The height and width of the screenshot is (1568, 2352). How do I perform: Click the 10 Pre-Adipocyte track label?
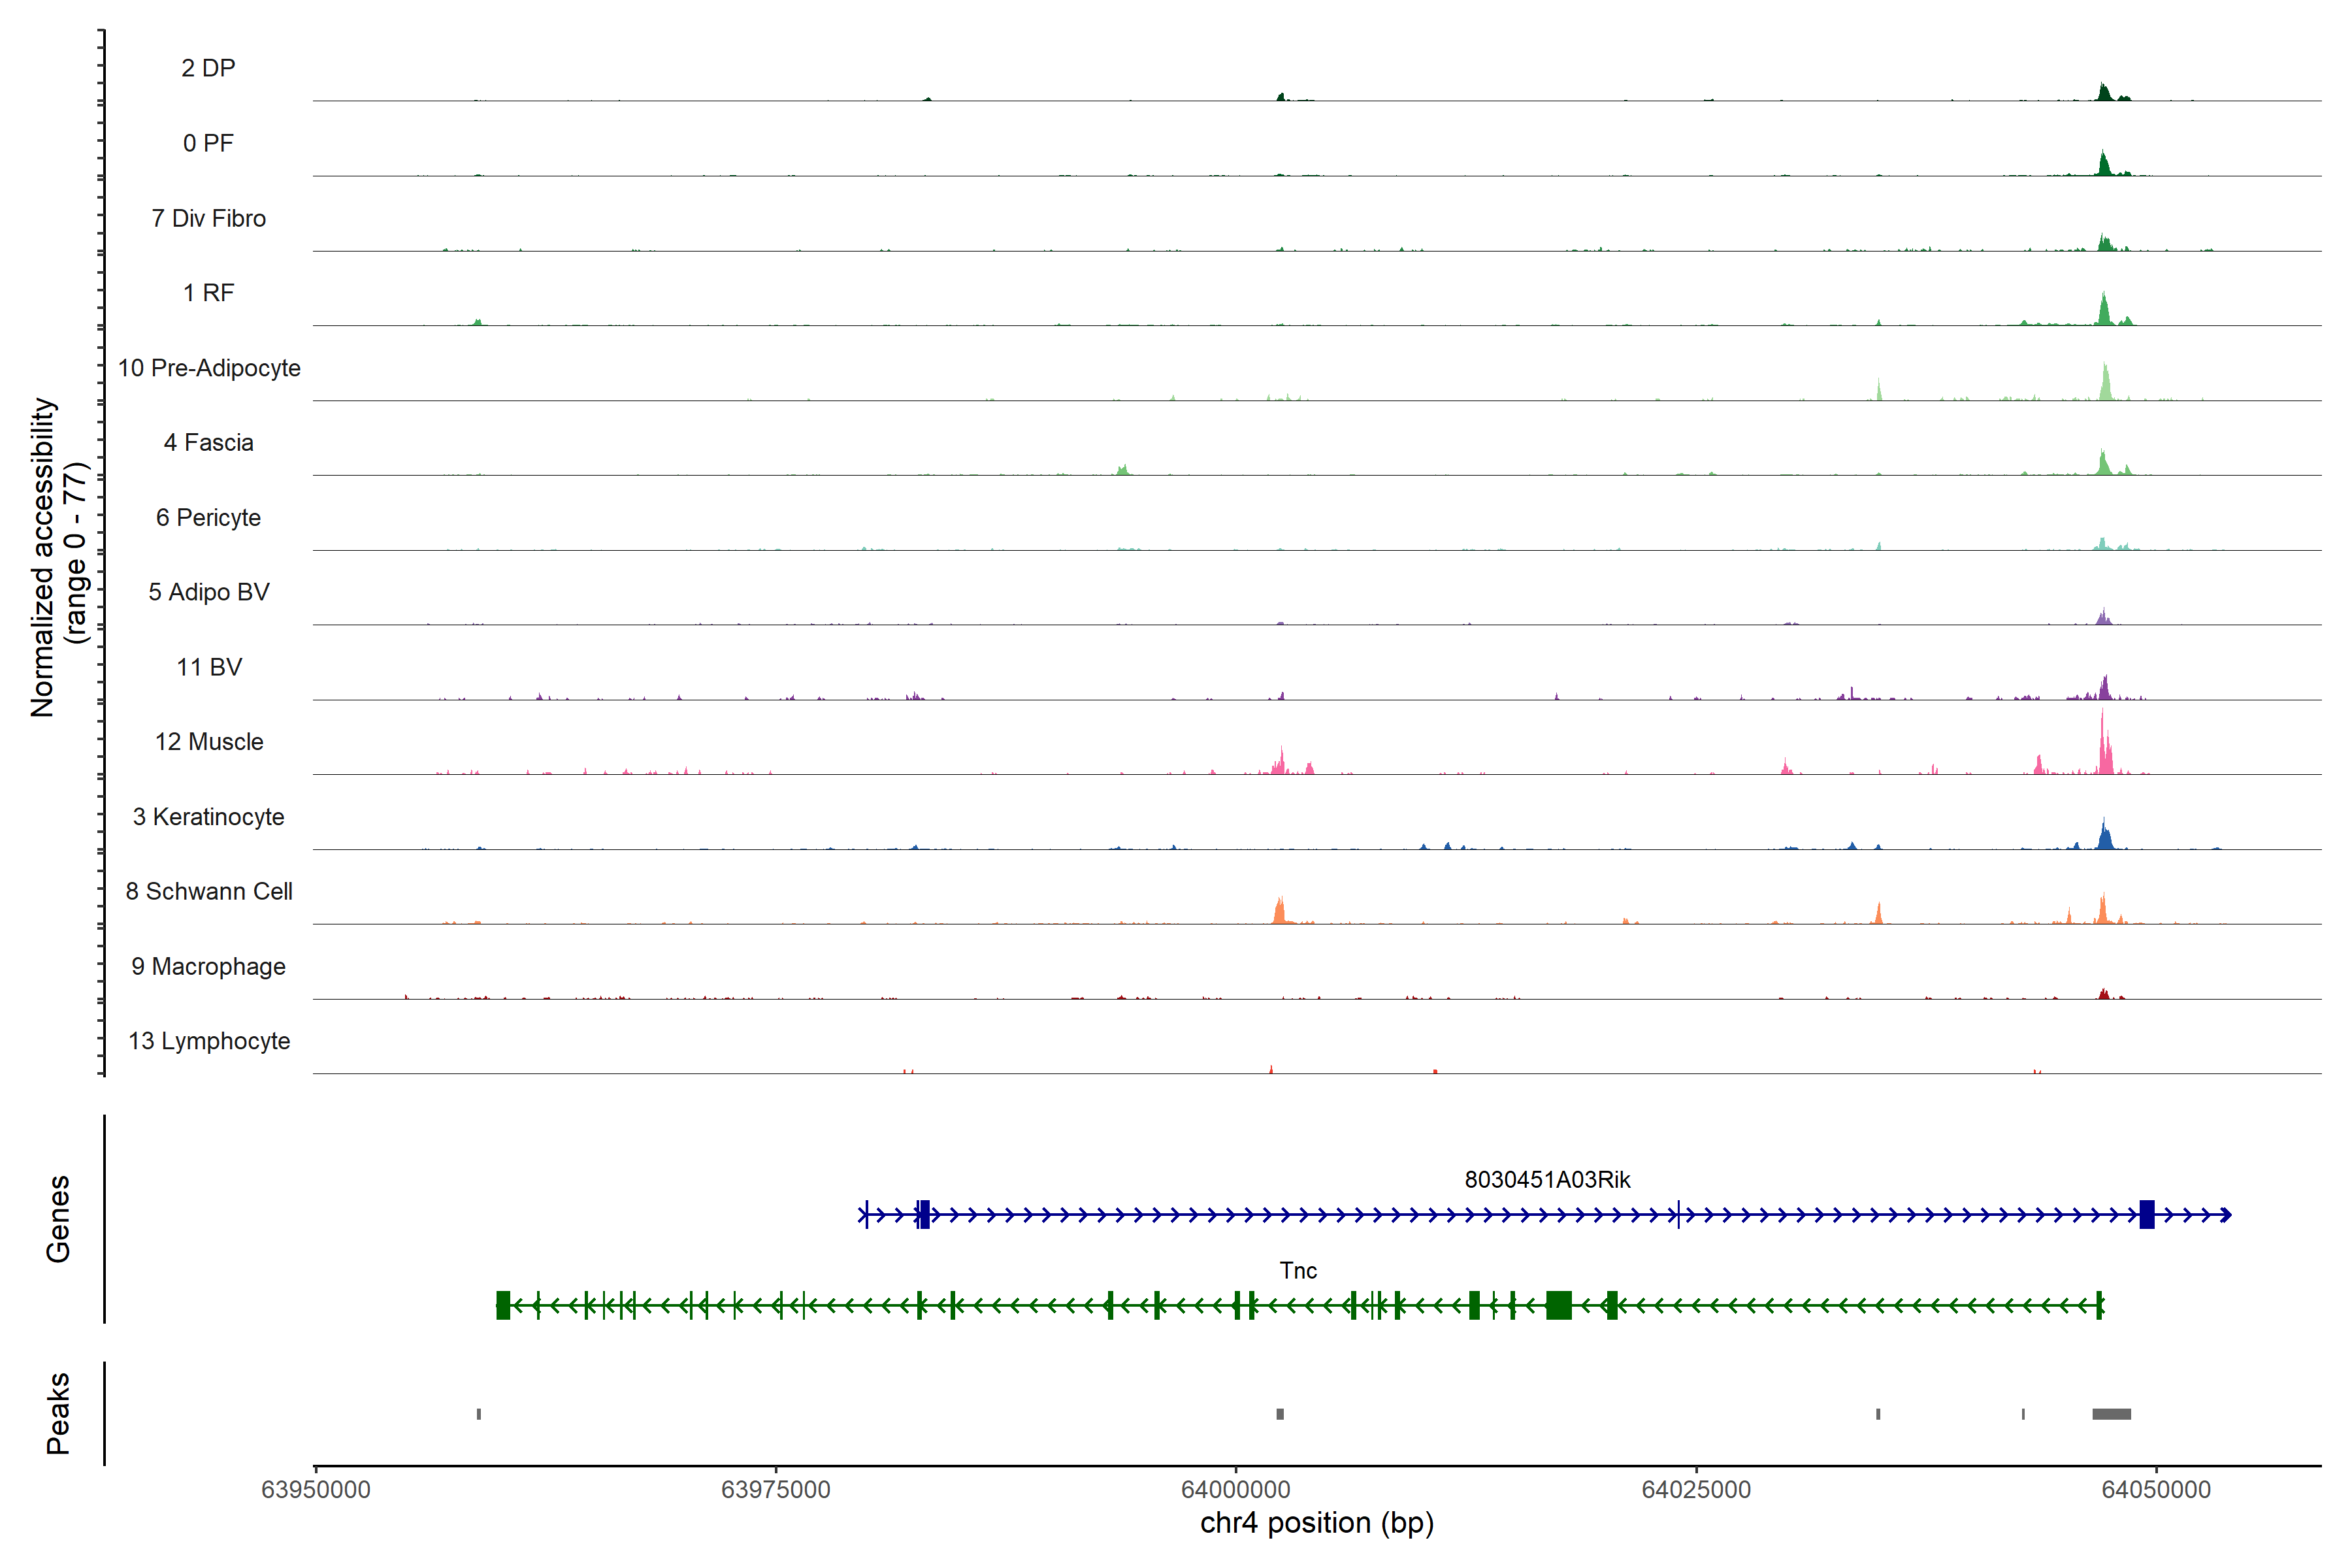click(x=209, y=368)
